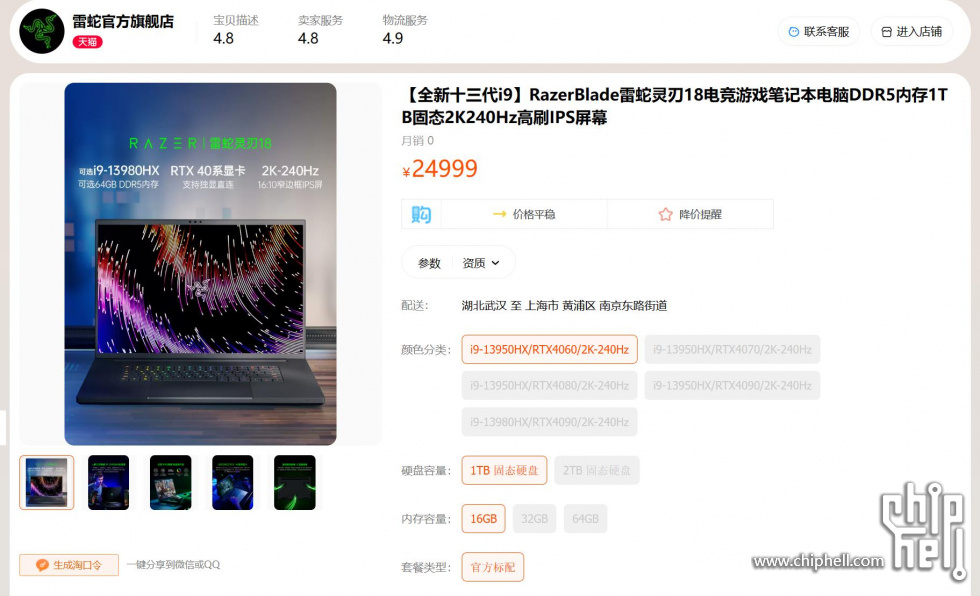Click the 卖家服务 4.8 rating
Screen dimensions: 980x596
[320, 29]
